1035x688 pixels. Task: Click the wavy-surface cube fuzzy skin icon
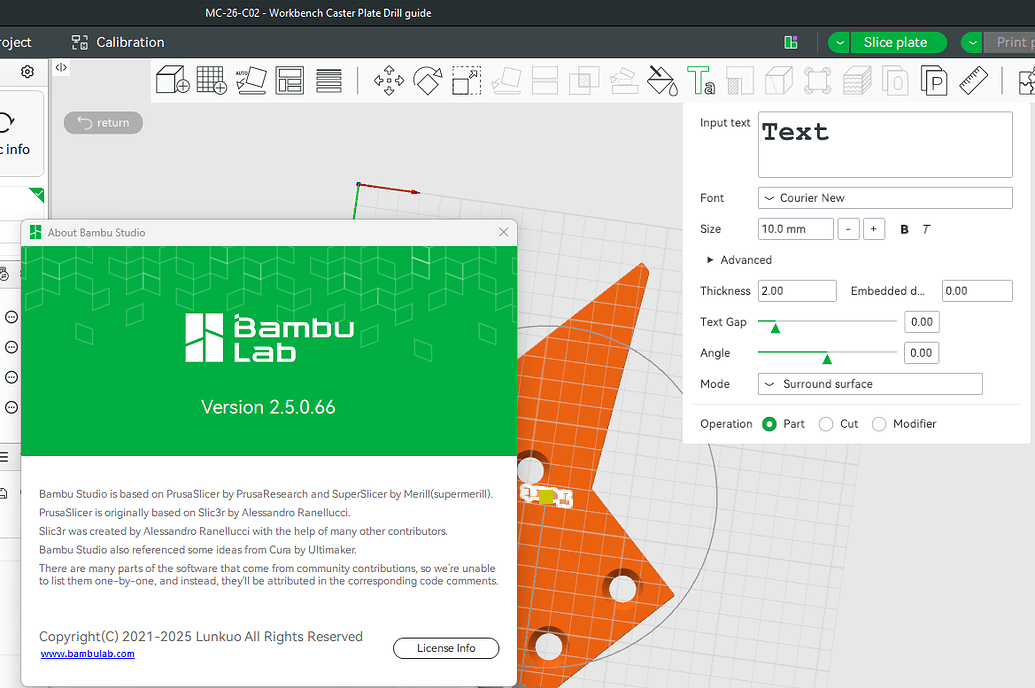(x=857, y=81)
